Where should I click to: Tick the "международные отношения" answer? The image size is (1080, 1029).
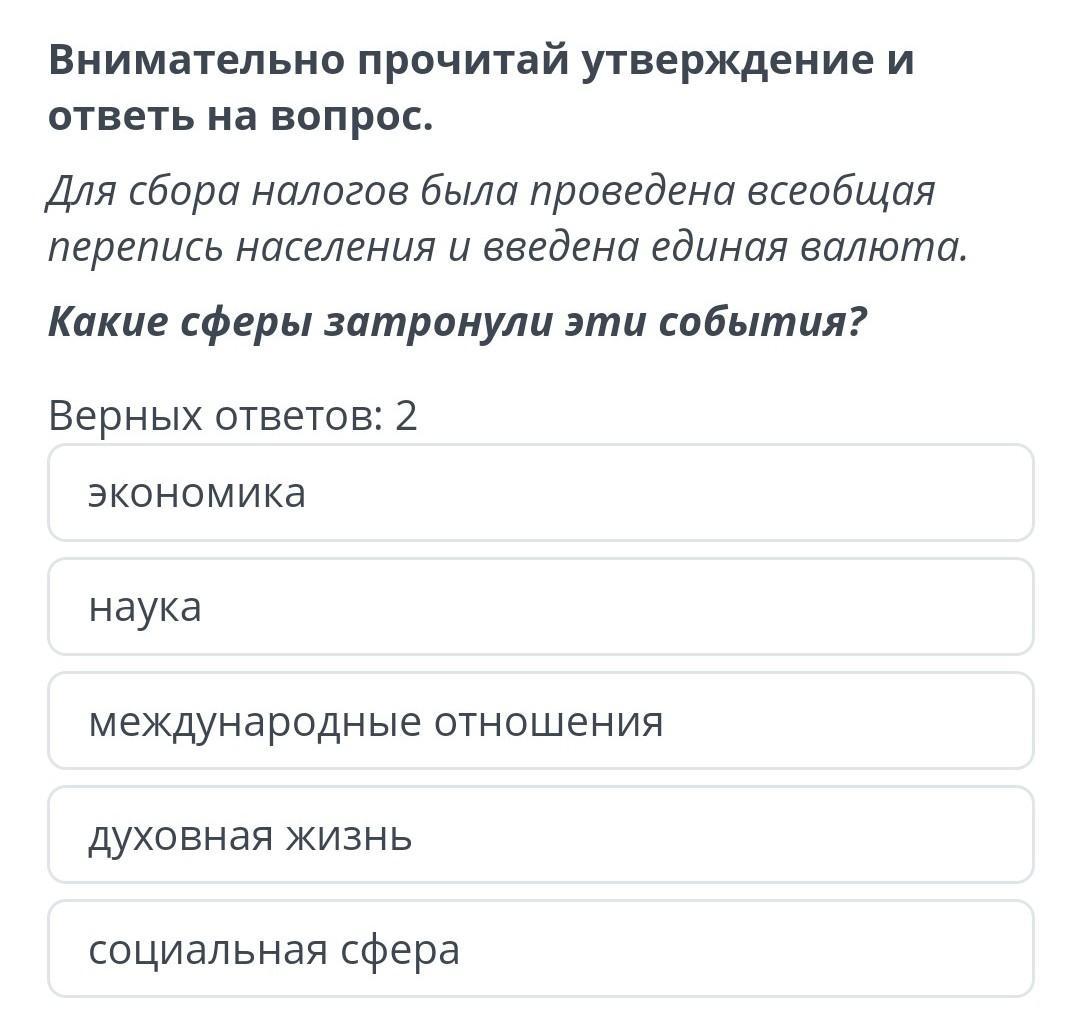540,721
